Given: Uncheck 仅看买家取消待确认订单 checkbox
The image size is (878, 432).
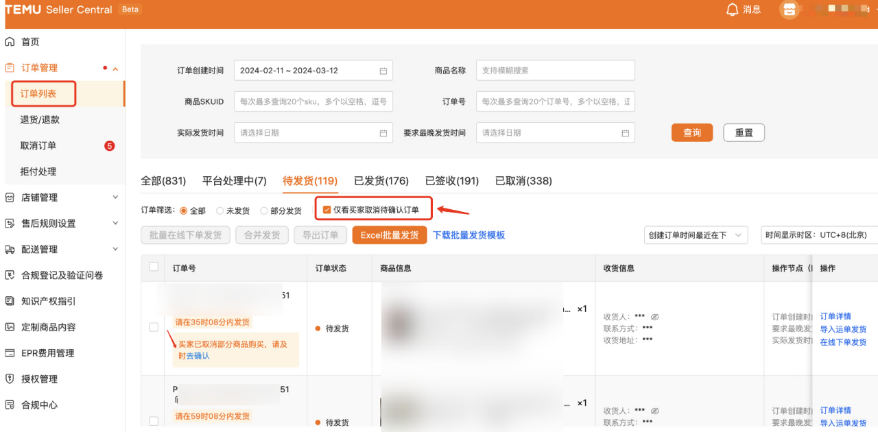Looking at the screenshot, I should click(x=326, y=210).
